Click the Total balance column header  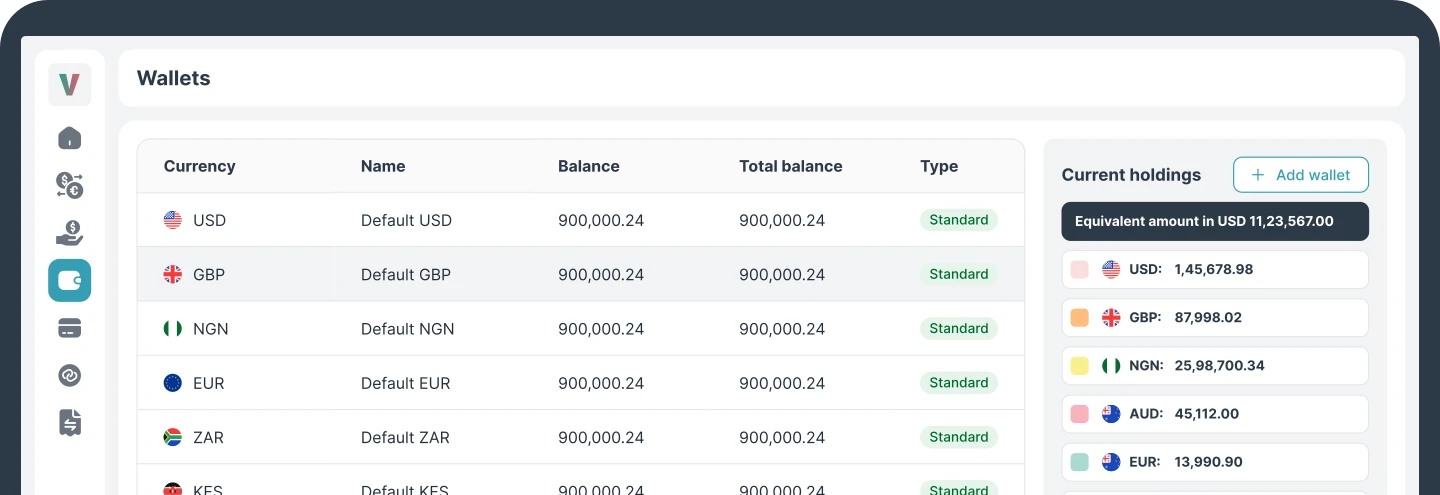click(x=791, y=166)
